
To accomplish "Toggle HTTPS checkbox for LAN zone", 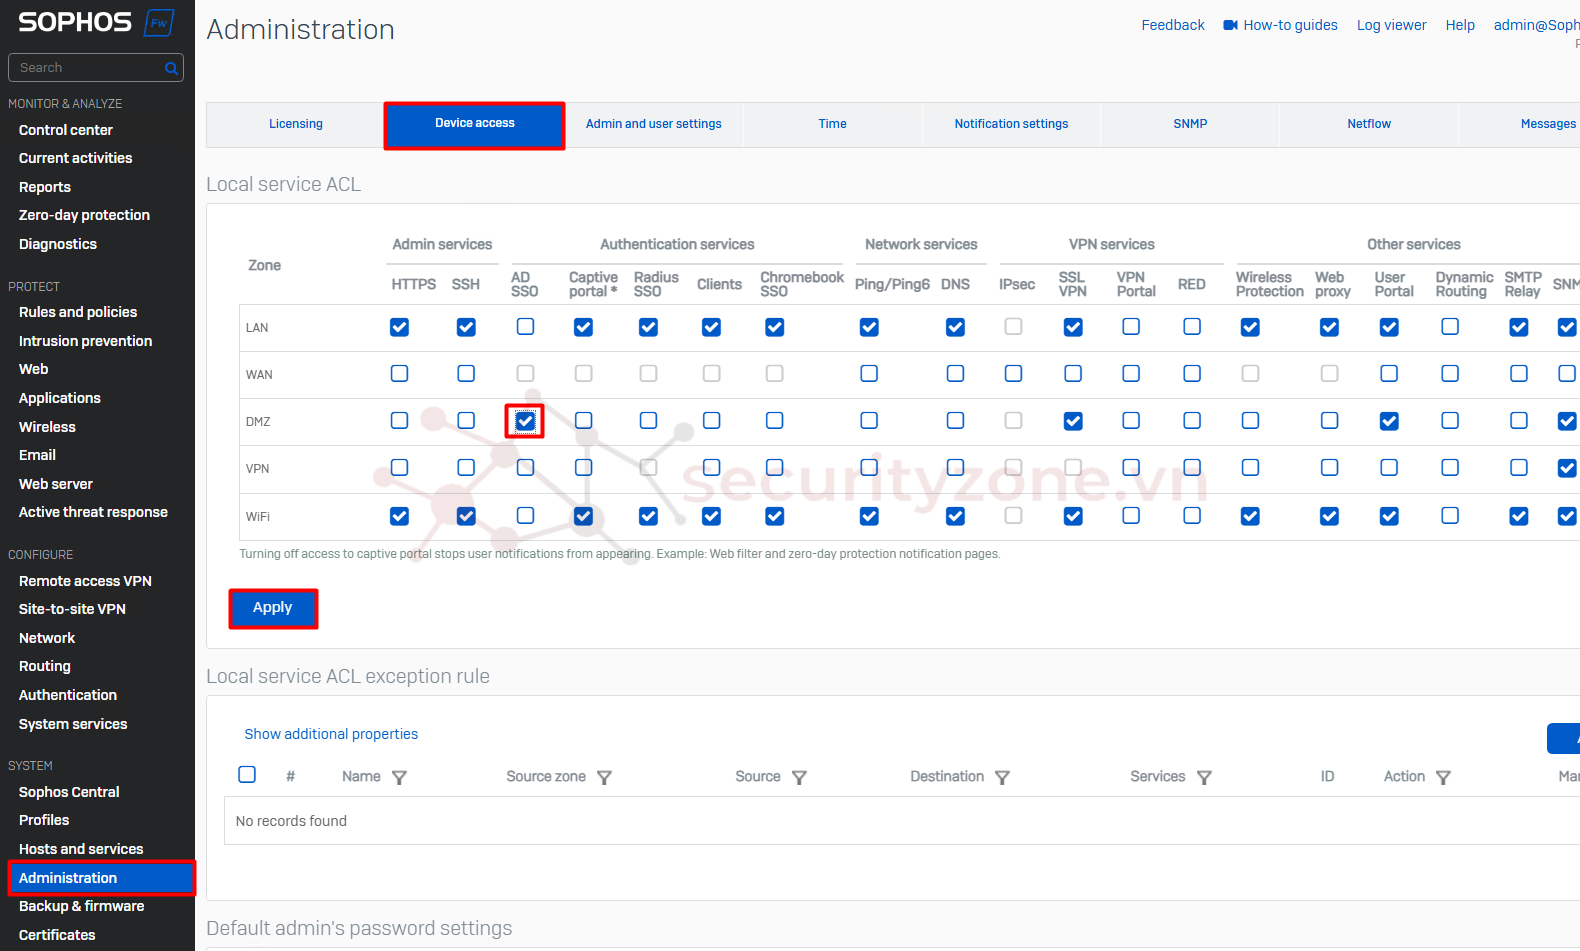I will click(399, 327).
